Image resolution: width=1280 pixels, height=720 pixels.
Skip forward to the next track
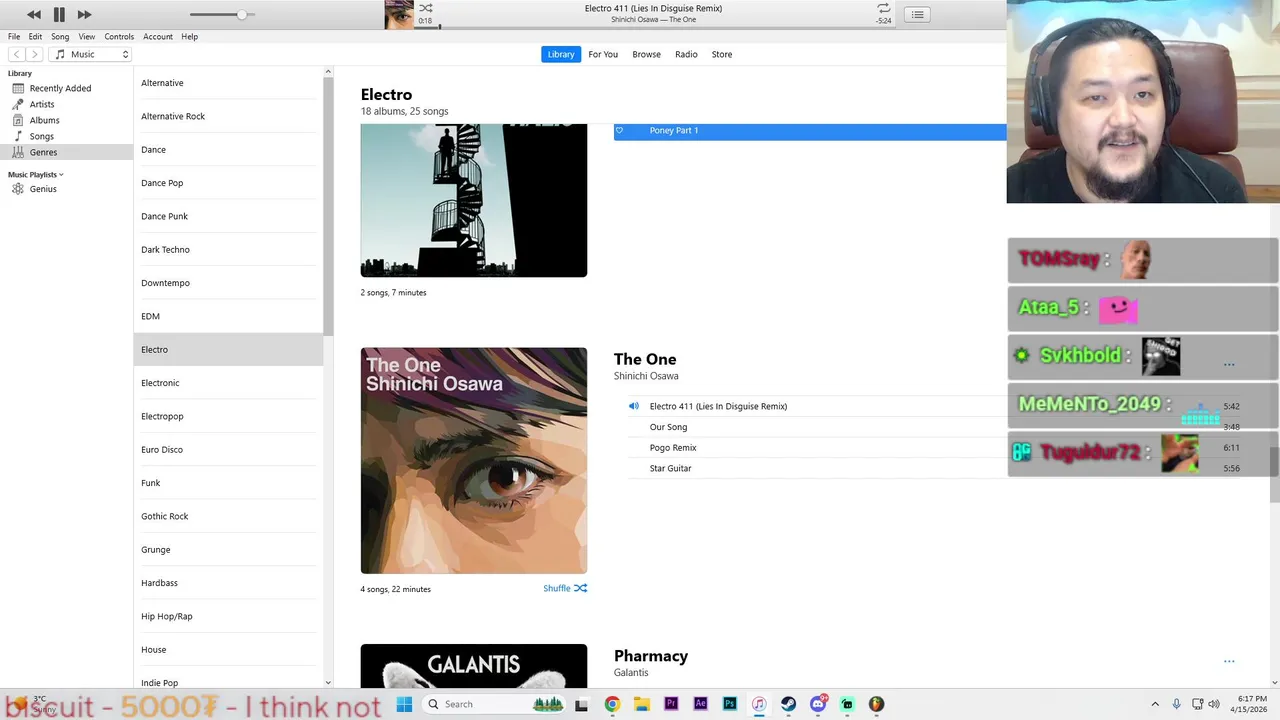pos(84,14)
